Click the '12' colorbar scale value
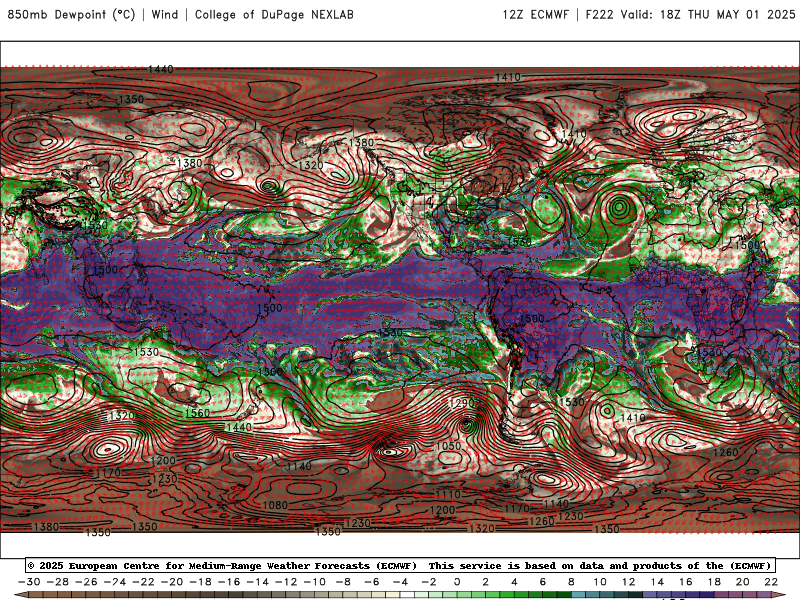Image resolution: width=800 pixels, height=600 pixels. [x=629, y=582]
